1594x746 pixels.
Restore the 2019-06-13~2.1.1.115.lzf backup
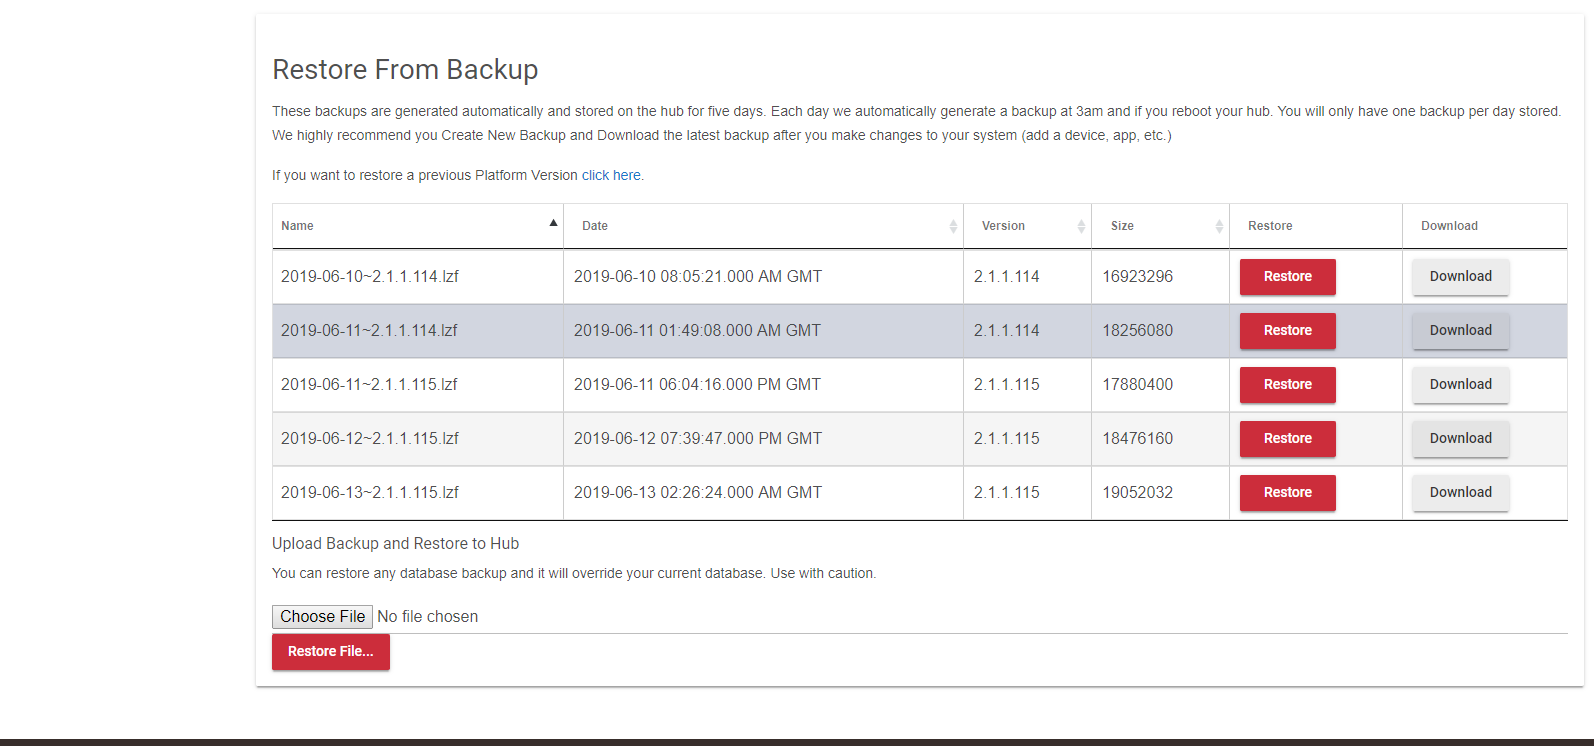[1287, 493]
